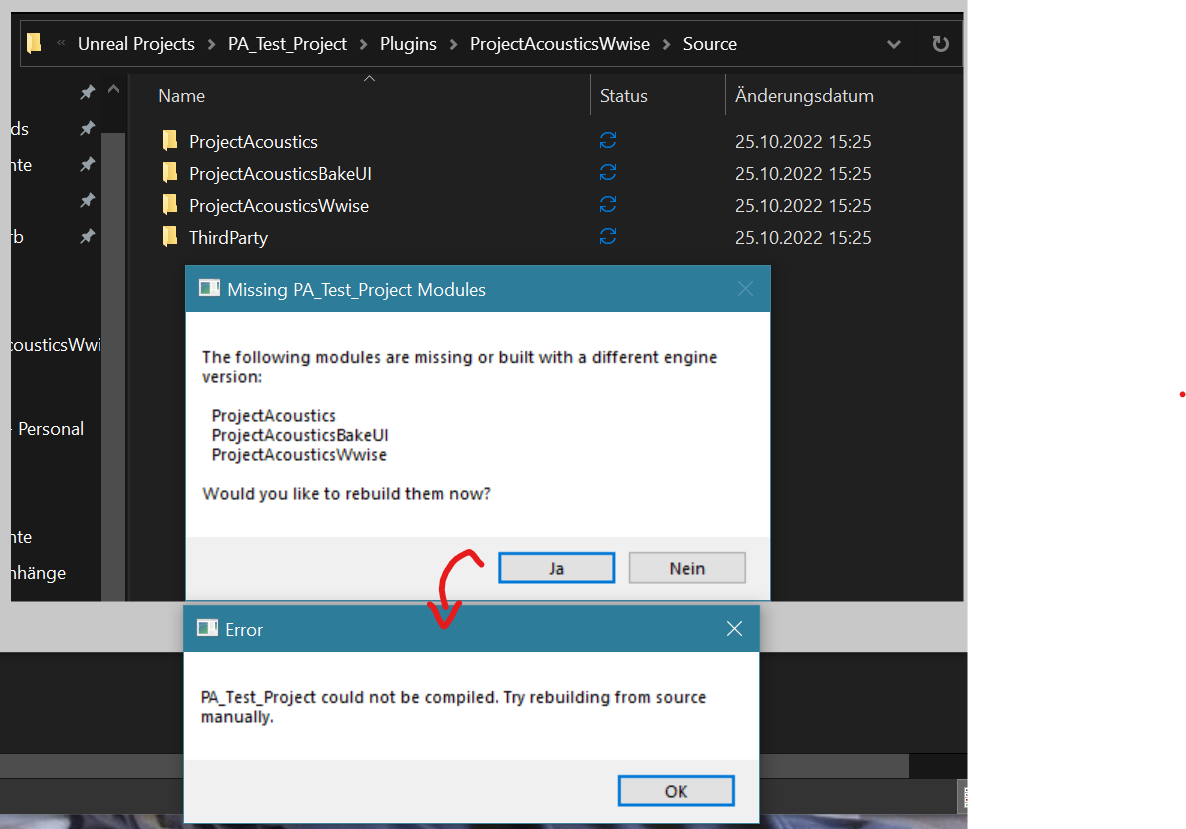Click the folder icon in address bar
The width and height of the screenshot is (1186, 829).
[x=34, y=43]
